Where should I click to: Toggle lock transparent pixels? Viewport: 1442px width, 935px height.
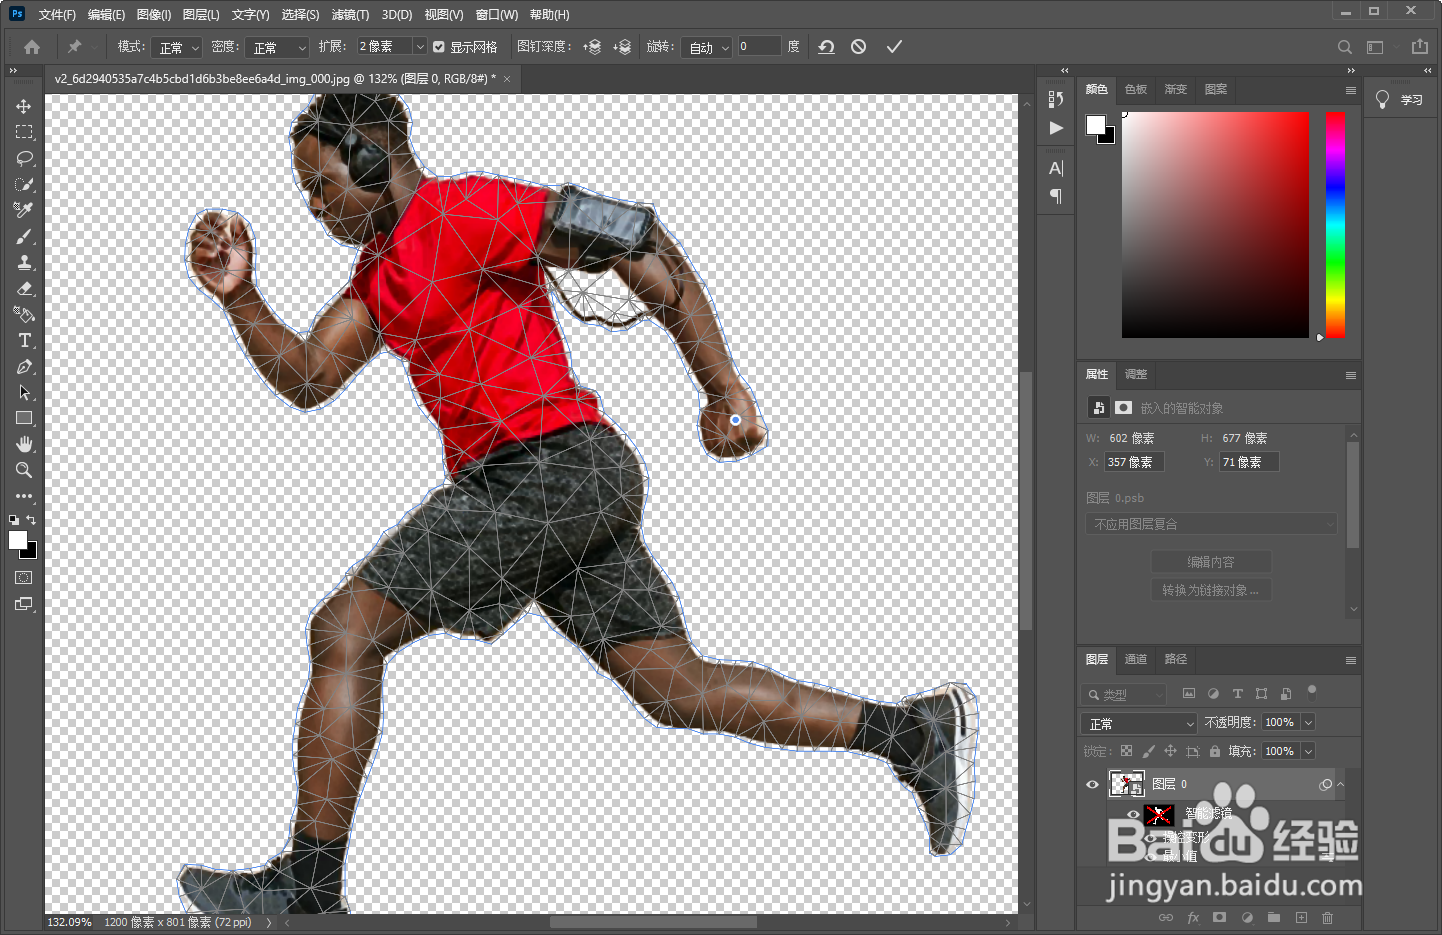(x=1126, y=751)
